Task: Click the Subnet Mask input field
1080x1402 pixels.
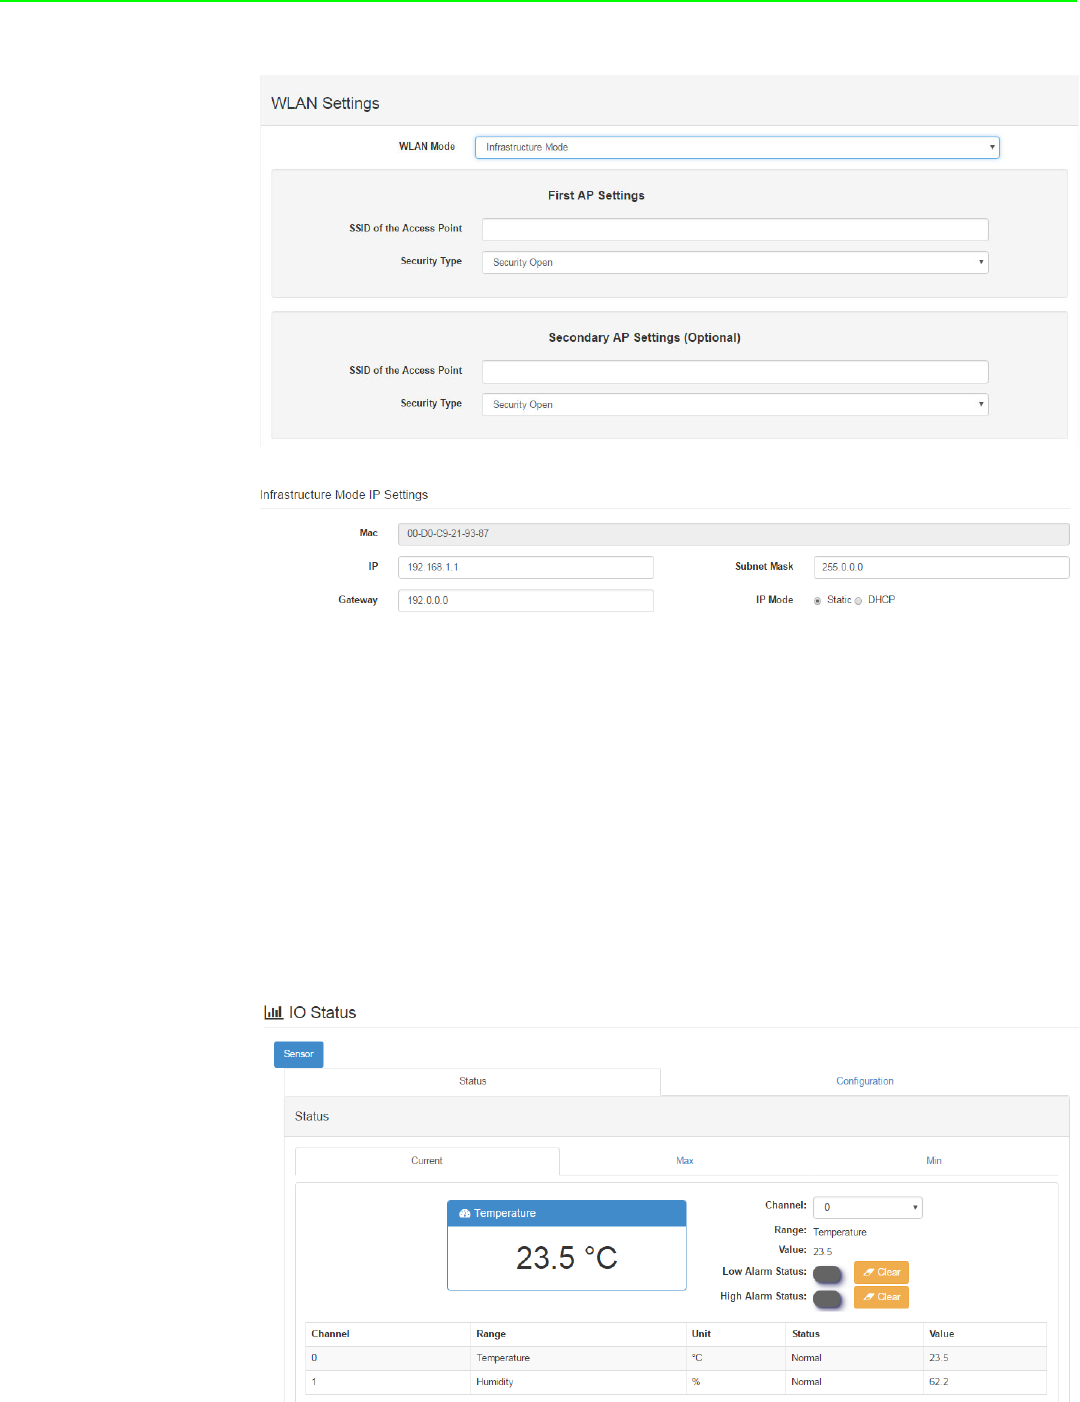Action: pos(941,567)
